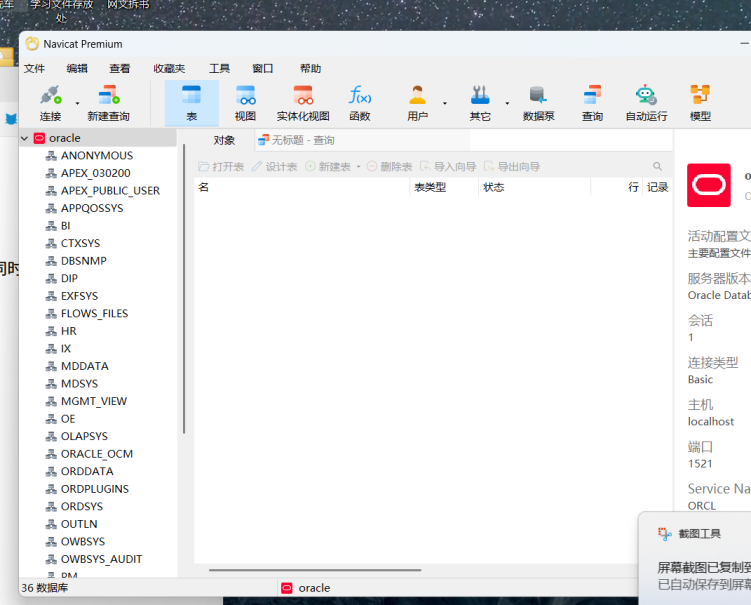Select the CTXSYS schema

point(80,243)
